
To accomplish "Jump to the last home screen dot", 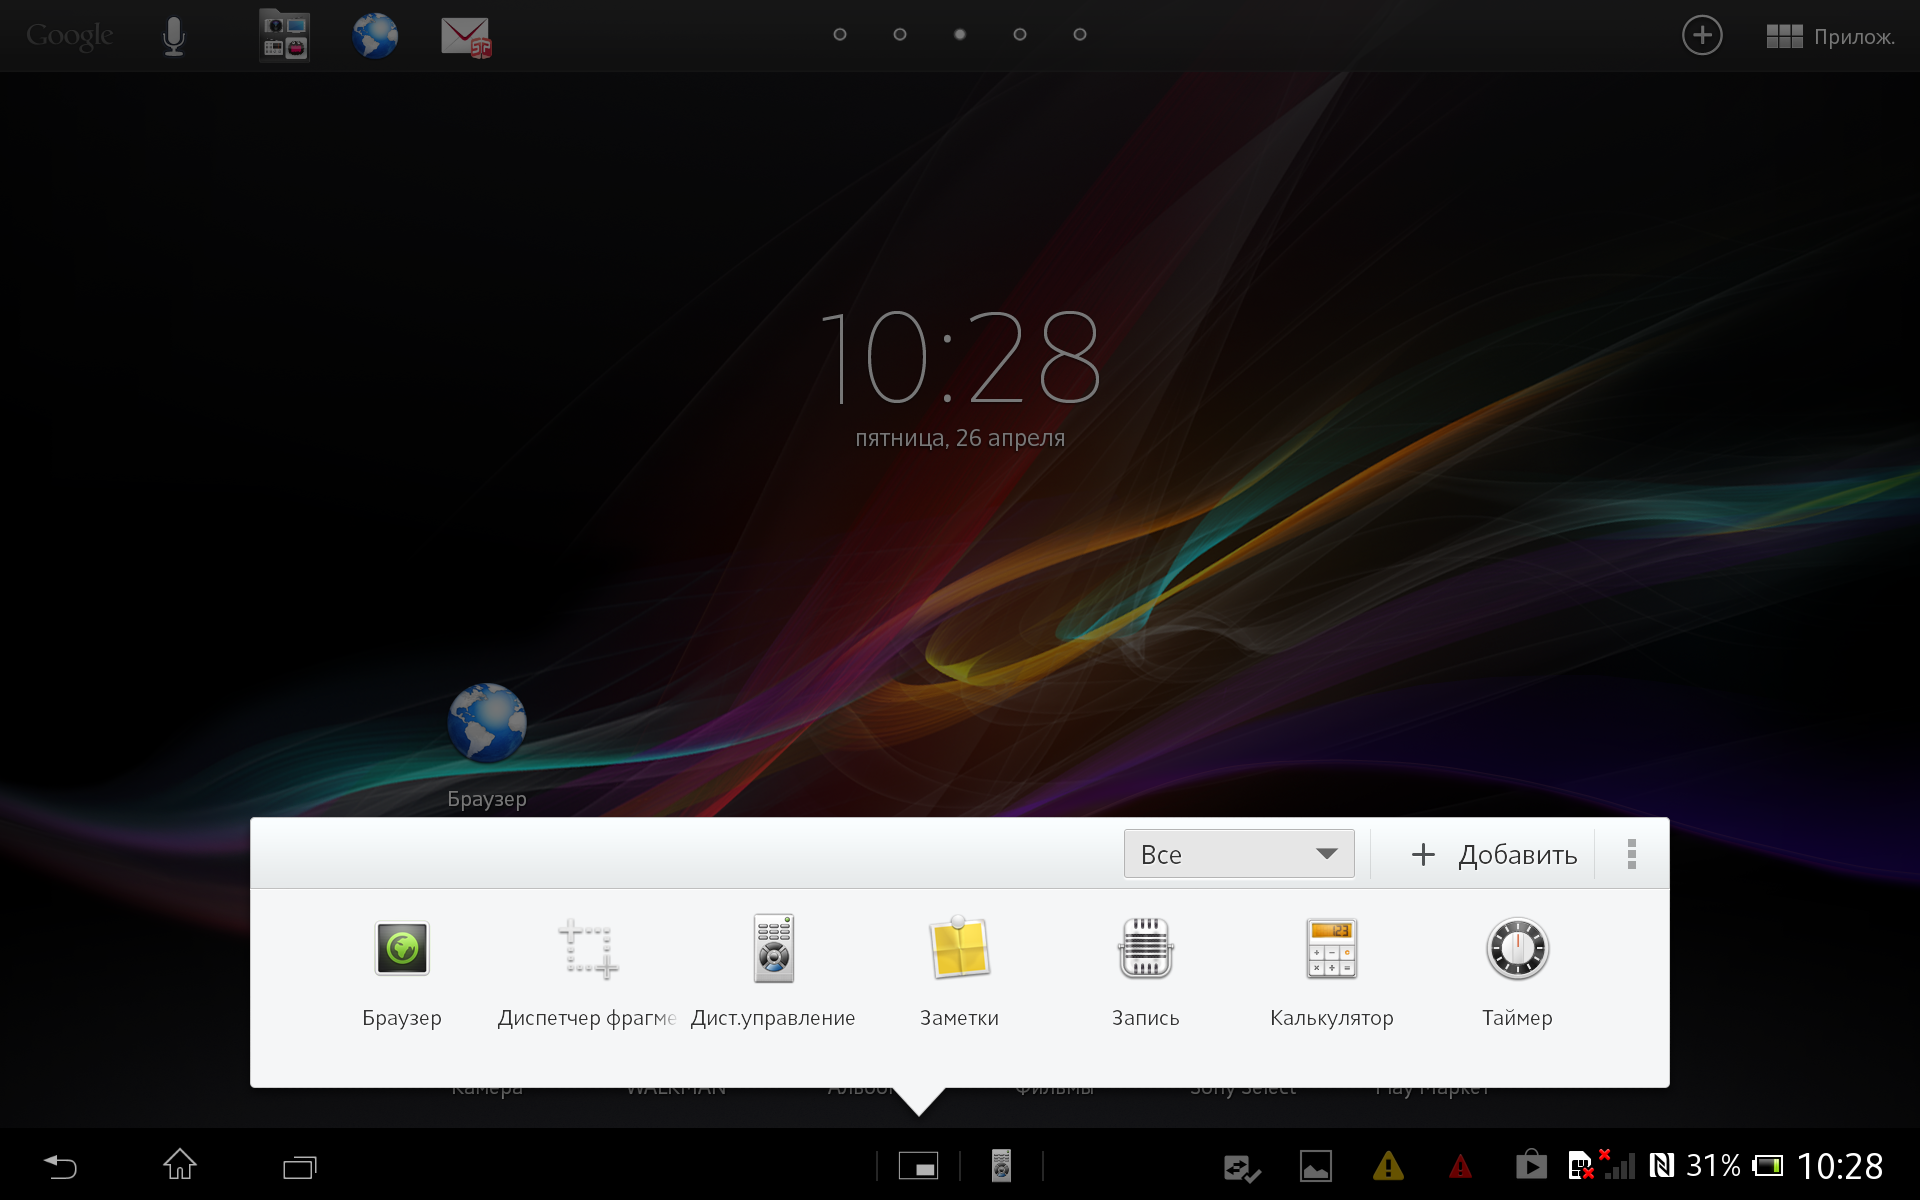I will 1080,35.
